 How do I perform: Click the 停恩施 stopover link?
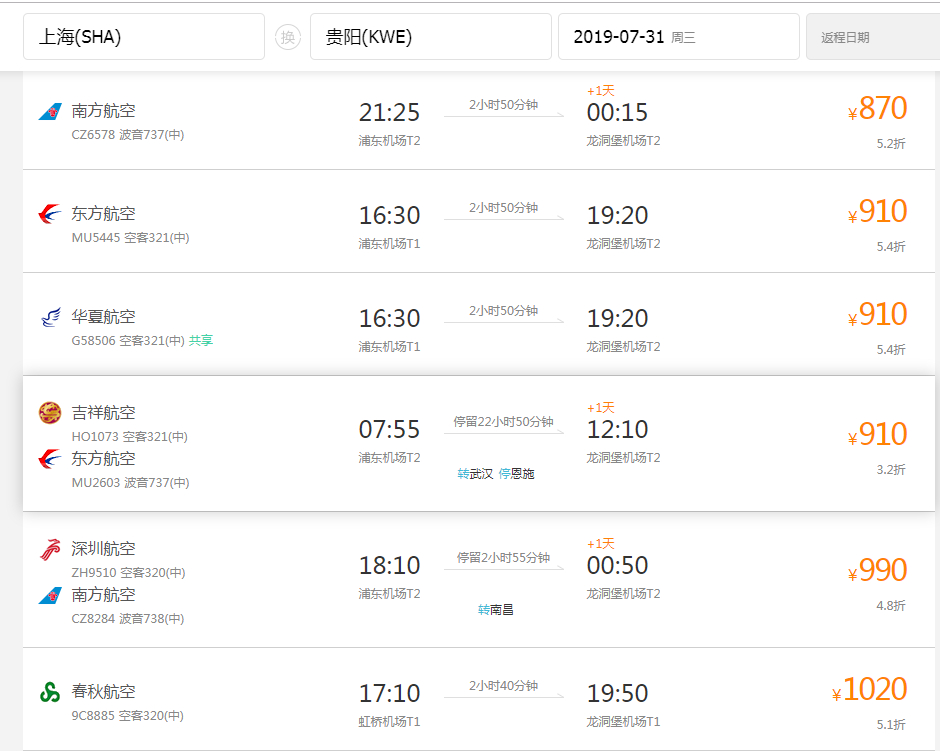(516, 473)
